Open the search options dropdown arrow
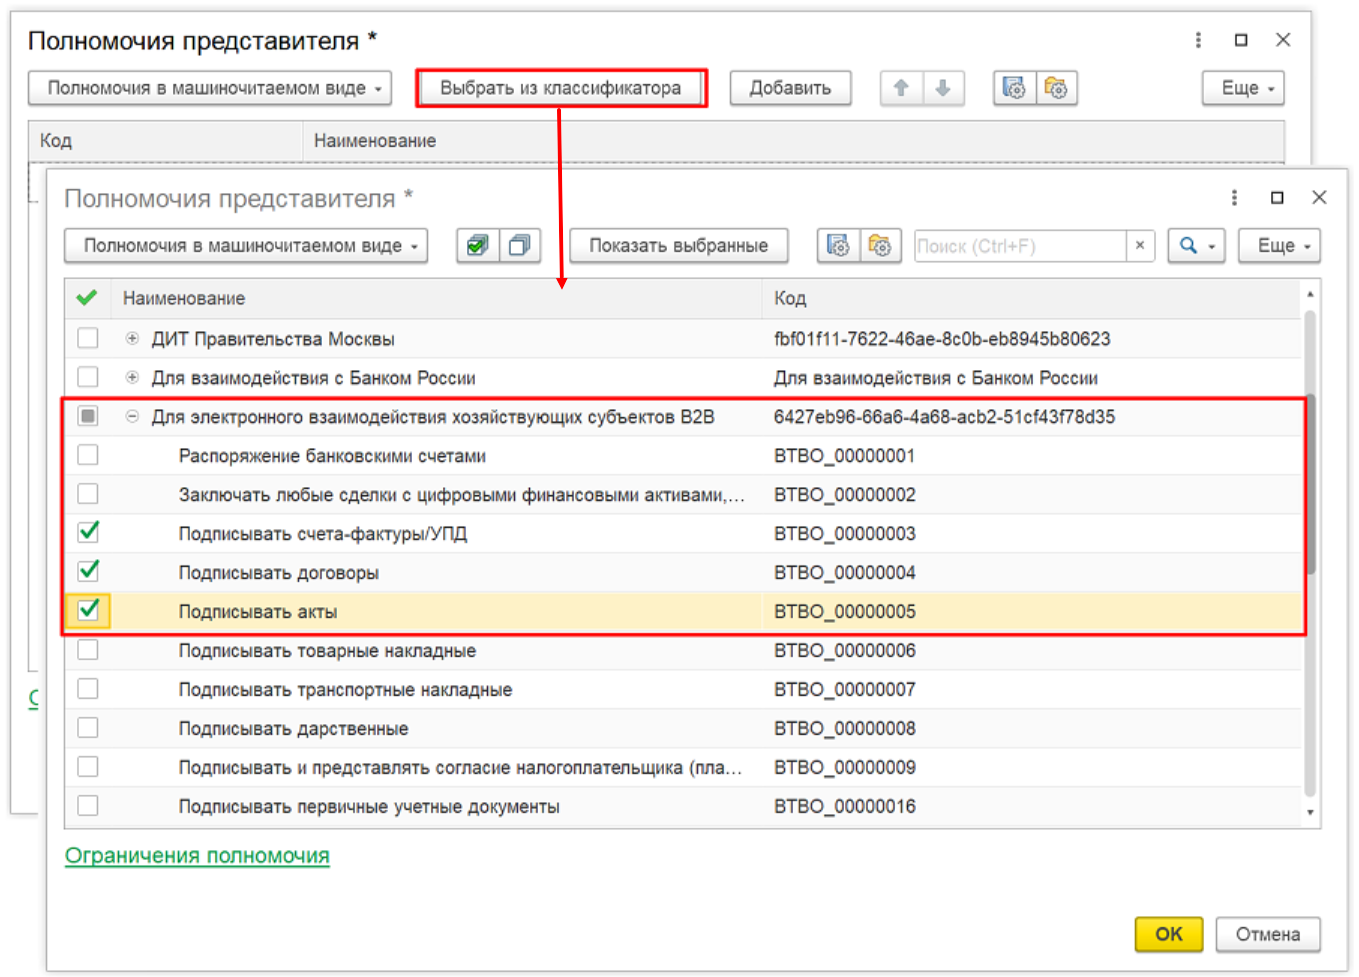The height and width of the screenshot is (977, 1359). pos(1213,246)
